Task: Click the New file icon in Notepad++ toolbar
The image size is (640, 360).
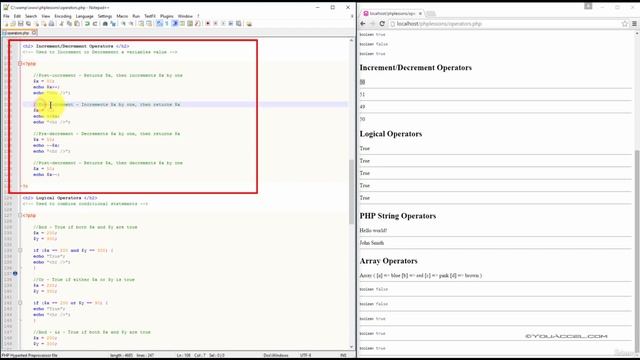Action: 6,24
